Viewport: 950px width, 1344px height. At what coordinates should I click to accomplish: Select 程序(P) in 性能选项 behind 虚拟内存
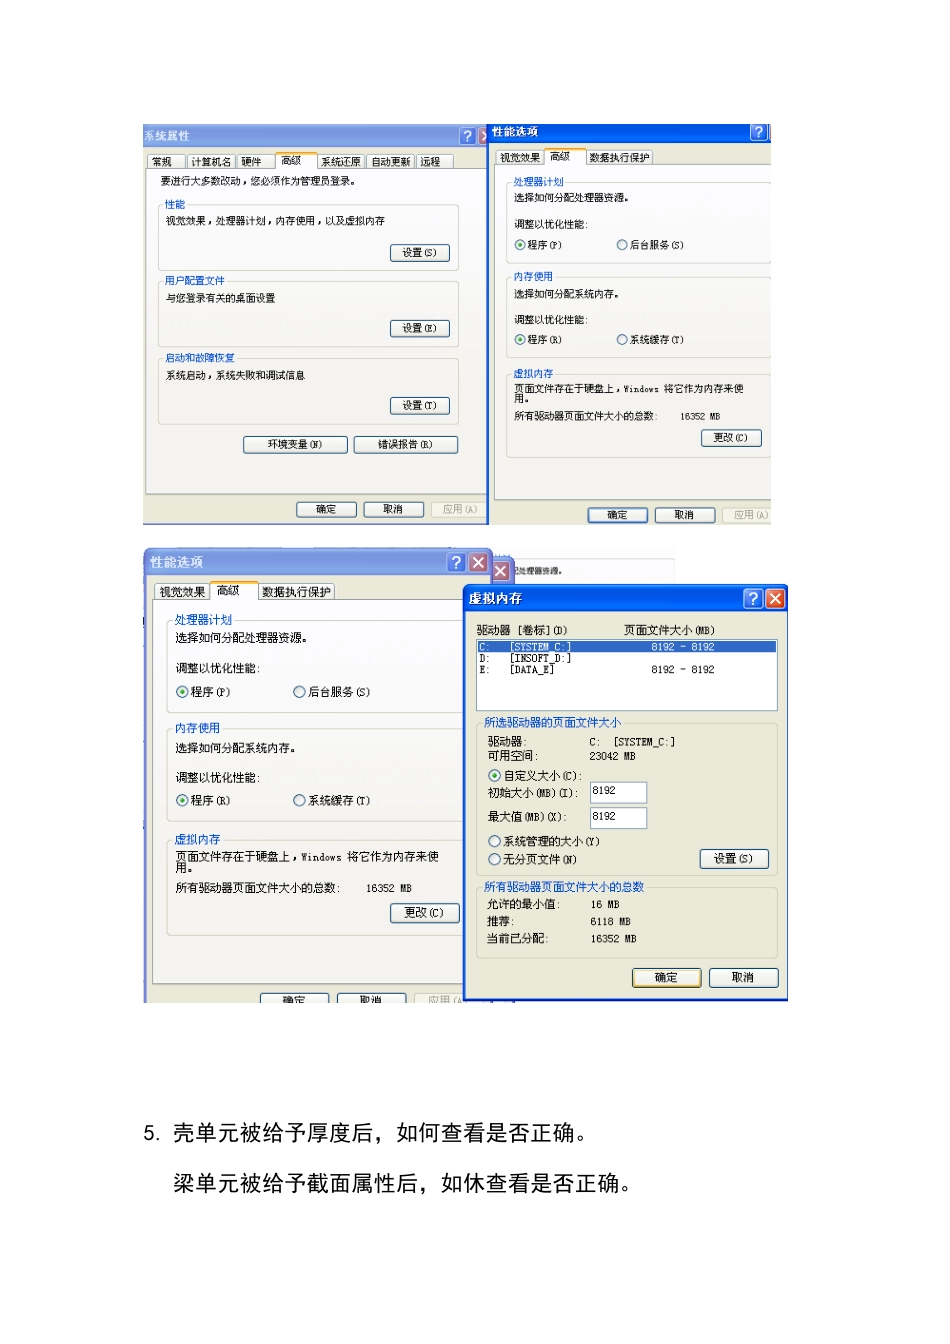(x=203, y=692)
